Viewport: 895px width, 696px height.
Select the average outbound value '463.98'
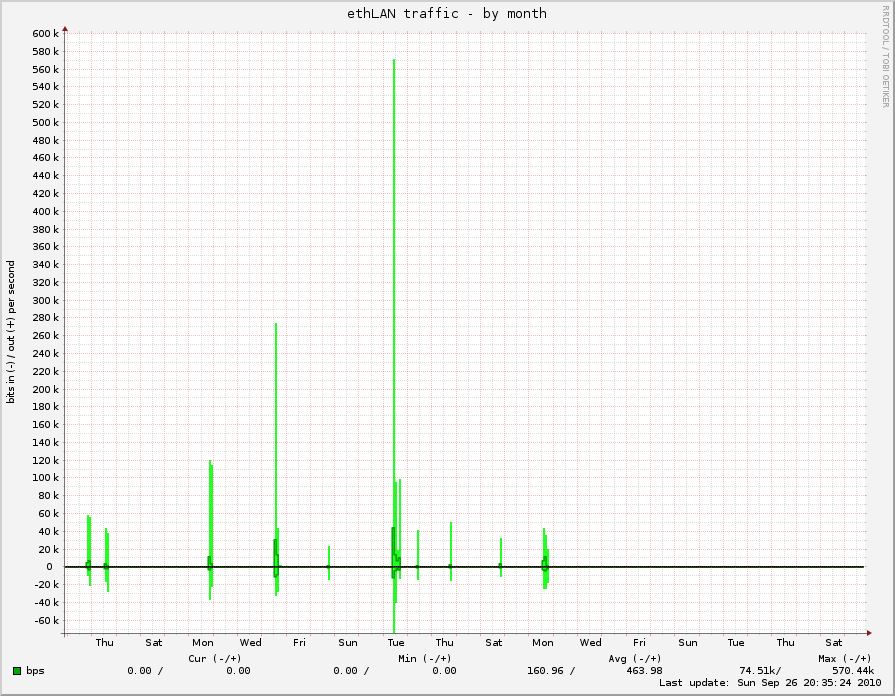(x=644, y=671)
